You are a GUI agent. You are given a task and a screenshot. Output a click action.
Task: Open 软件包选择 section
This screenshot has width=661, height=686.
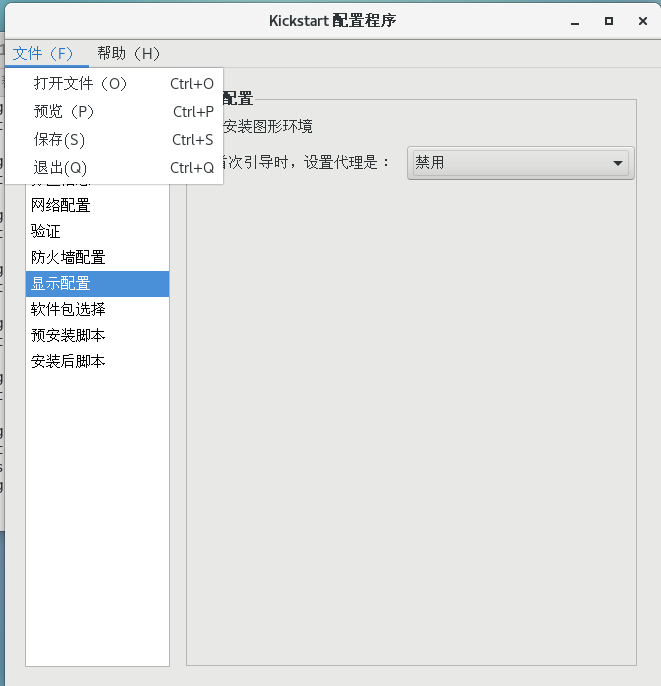[98, 310]
